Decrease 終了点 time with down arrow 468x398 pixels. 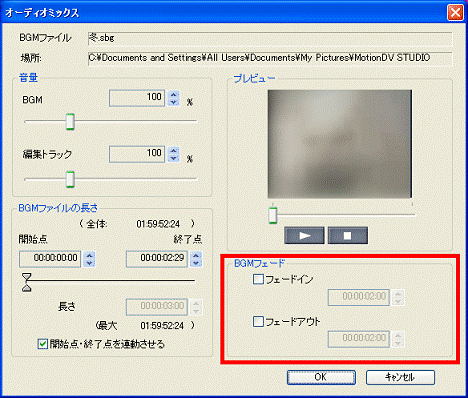click(x=196, y=263)
